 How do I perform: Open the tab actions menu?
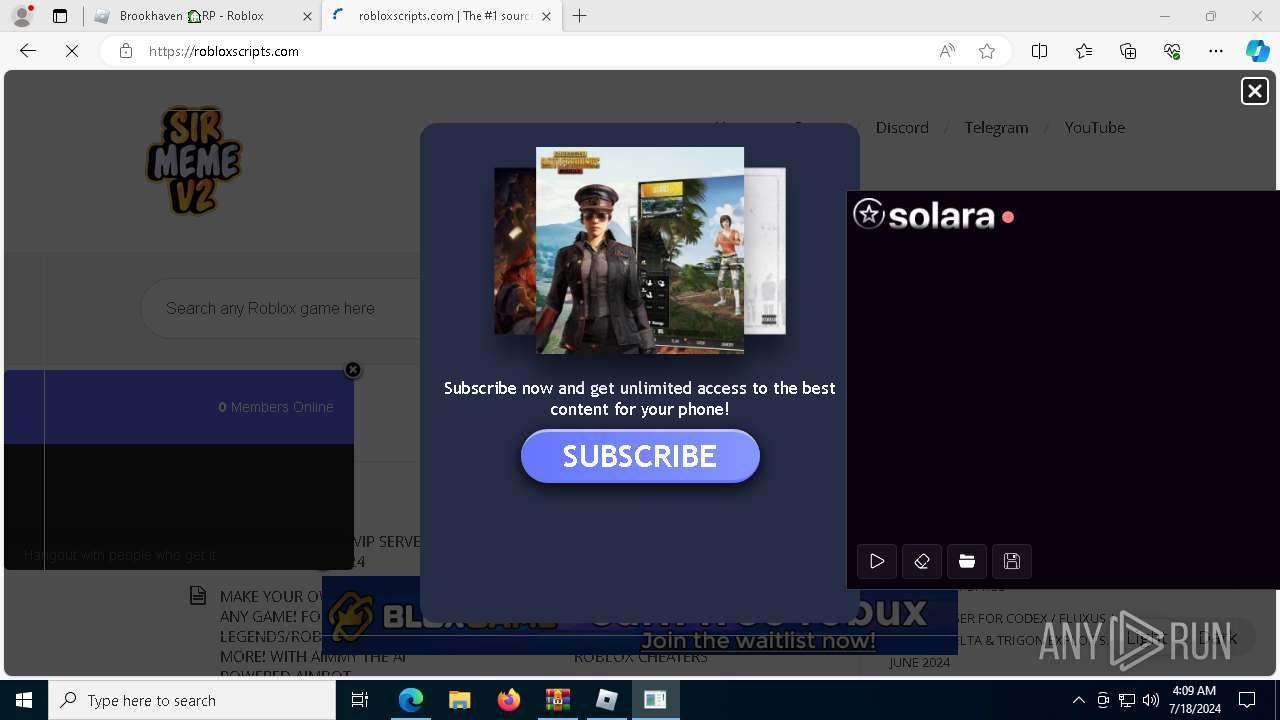pyautogui.click(x=60, y=16)
